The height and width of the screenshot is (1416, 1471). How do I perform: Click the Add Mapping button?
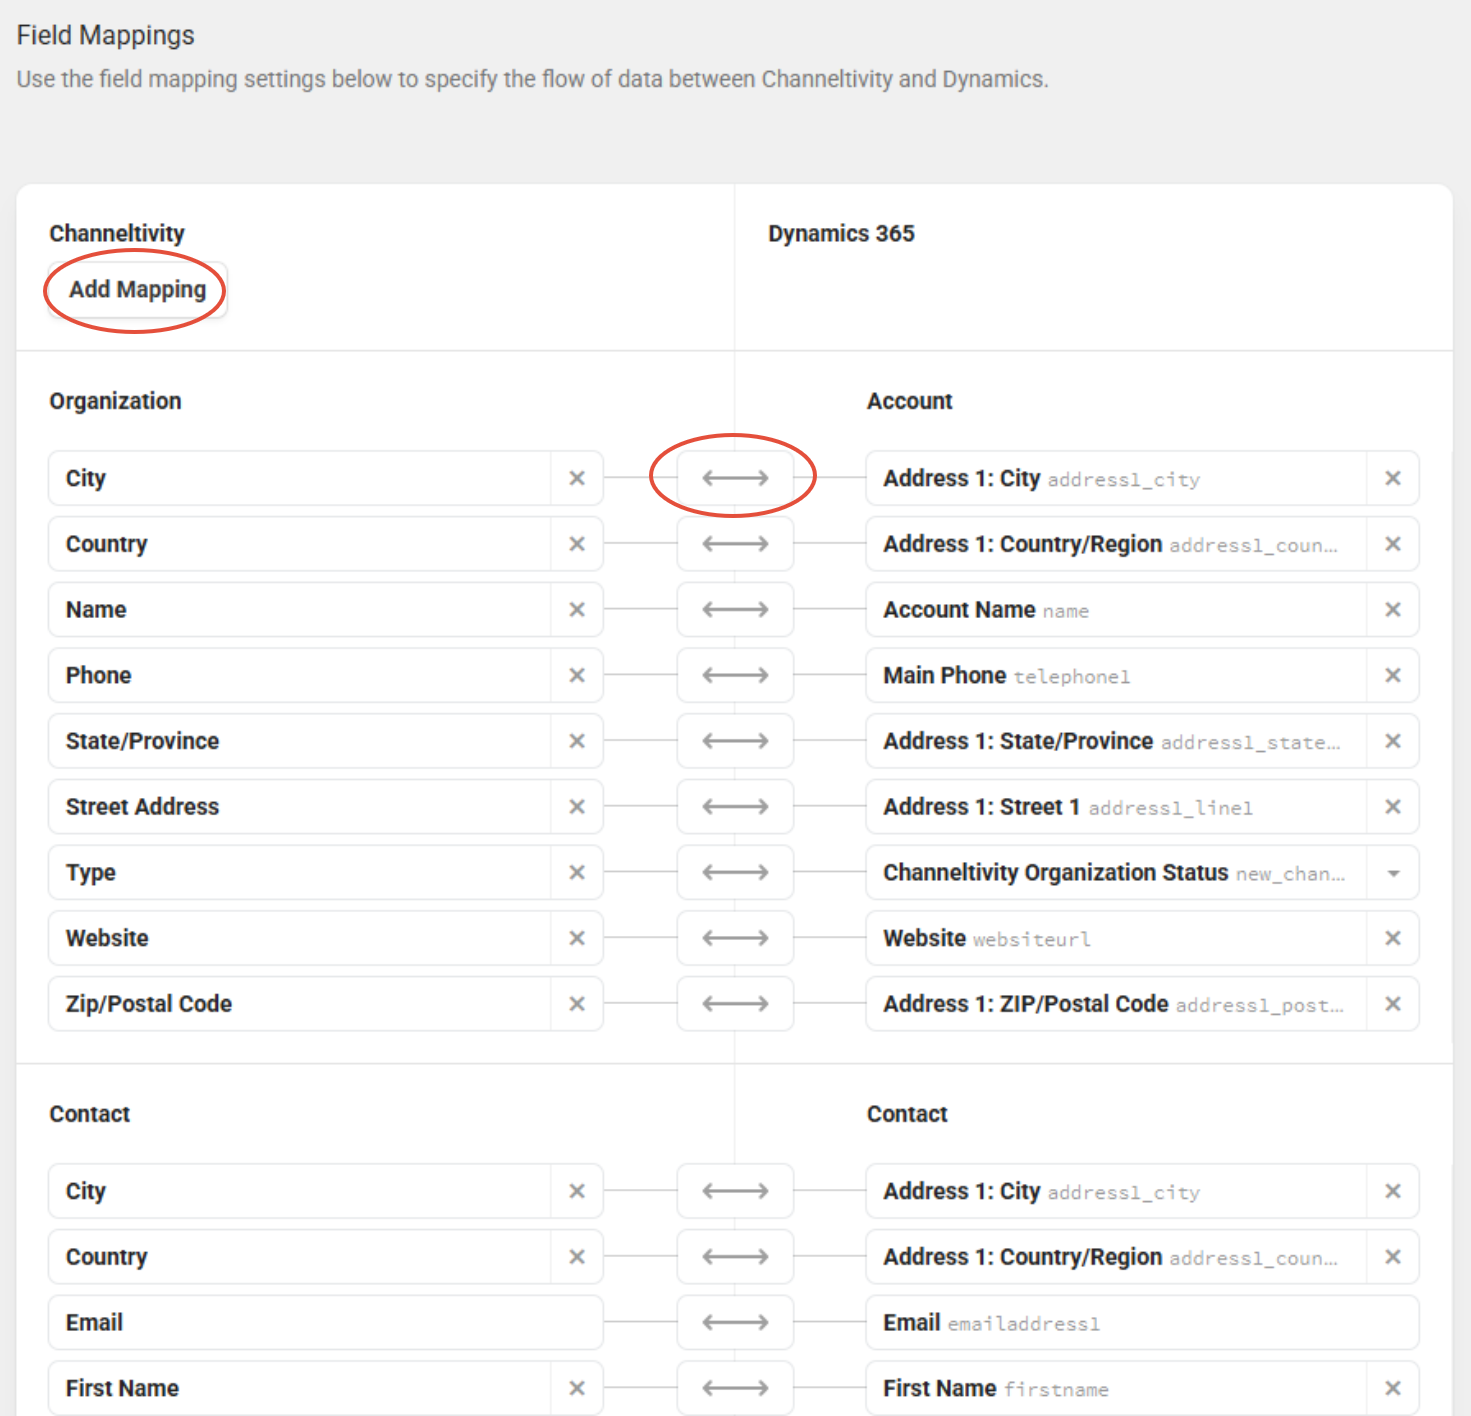(x=137, y=290)
